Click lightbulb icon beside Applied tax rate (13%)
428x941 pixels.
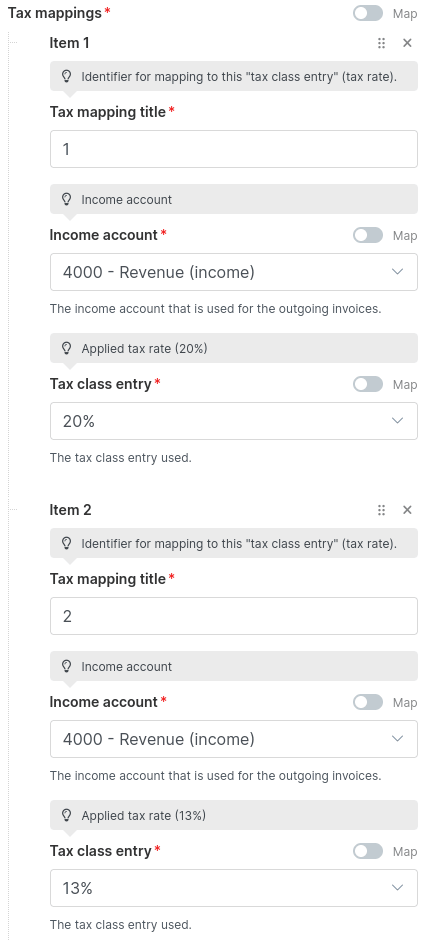pos(67,815)
